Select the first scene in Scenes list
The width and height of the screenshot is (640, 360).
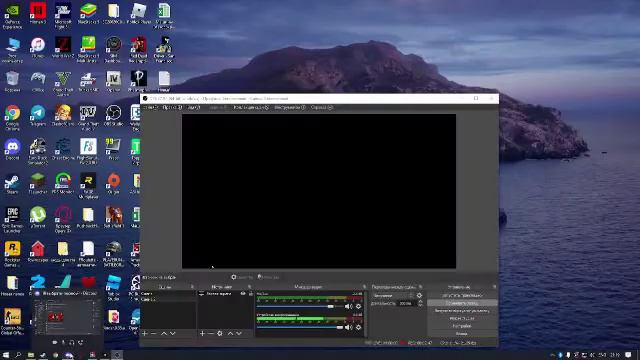[x=168, y=293]
